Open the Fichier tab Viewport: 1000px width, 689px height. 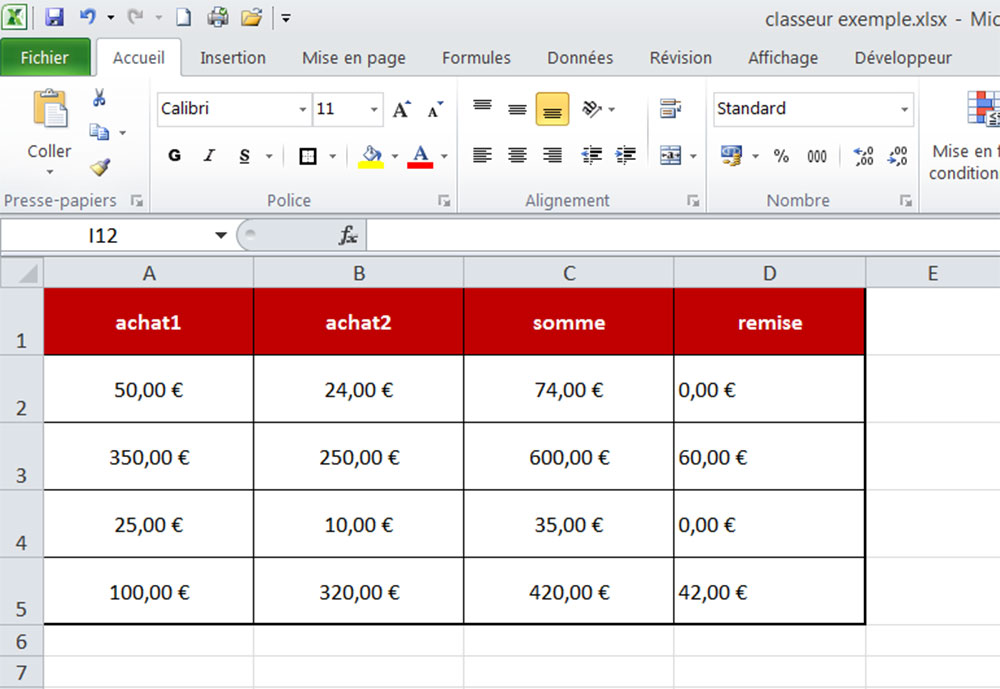click(45, 57)
